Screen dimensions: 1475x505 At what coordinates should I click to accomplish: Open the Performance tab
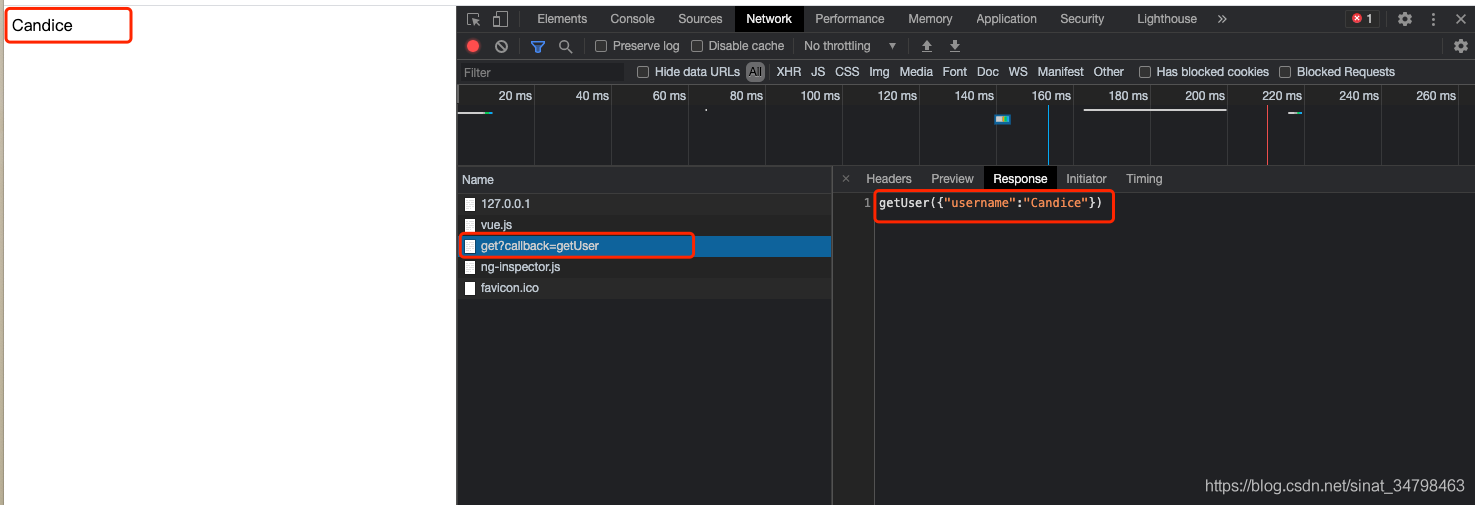[x=850, y=19]
